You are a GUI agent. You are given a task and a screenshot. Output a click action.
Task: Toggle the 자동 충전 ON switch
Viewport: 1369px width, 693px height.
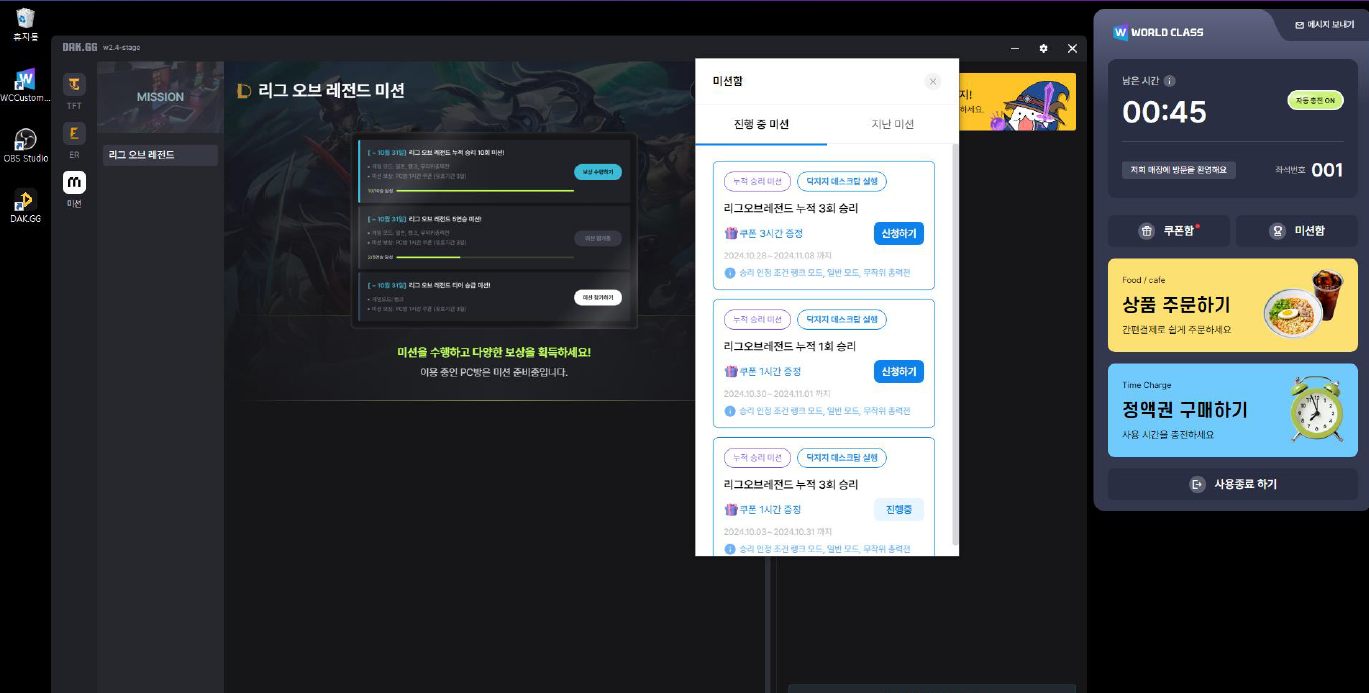1315,101
